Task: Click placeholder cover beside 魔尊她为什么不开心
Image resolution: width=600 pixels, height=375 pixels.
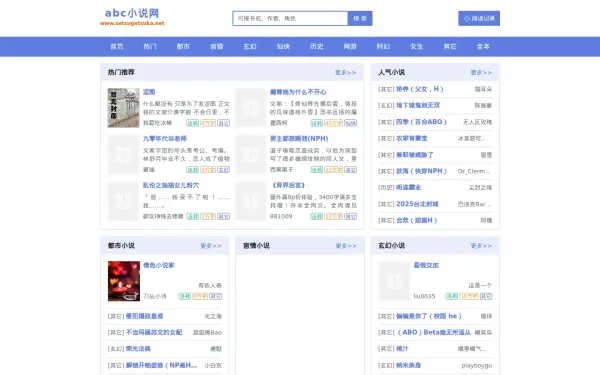Action: point(251,108)
